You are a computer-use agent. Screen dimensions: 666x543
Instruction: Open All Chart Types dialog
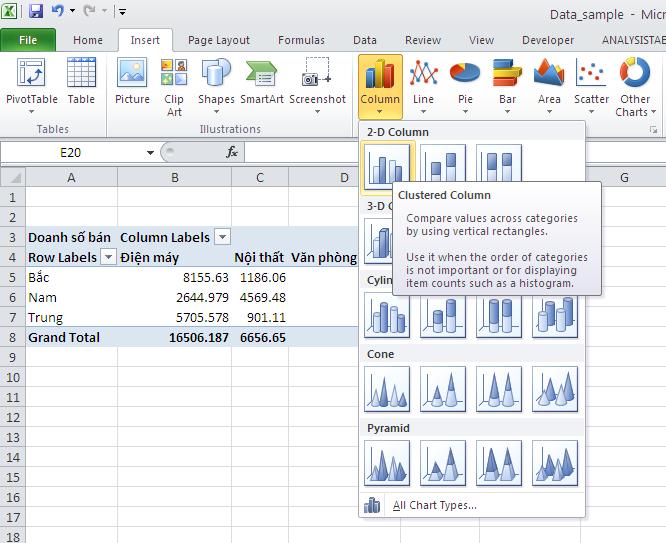(434, 505)
